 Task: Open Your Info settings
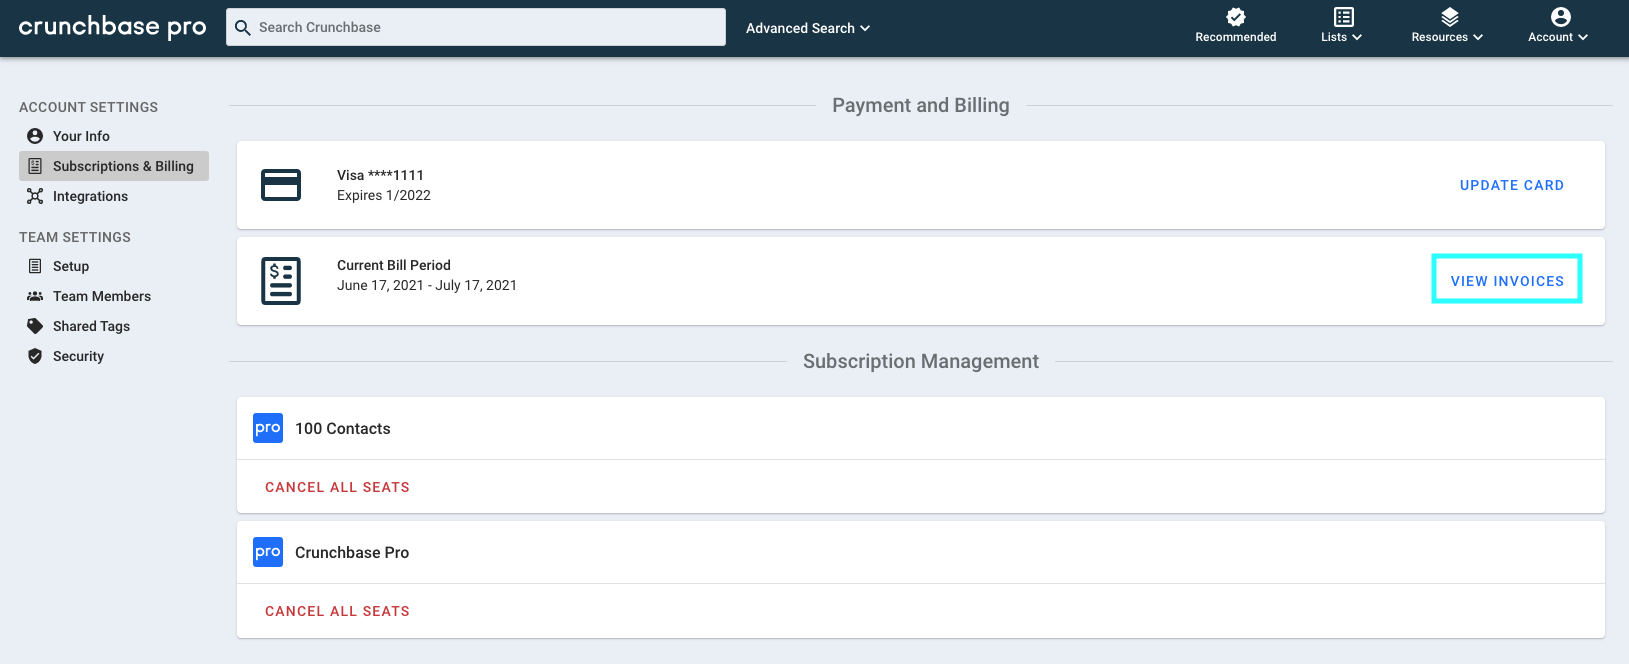tap(81, 136)
